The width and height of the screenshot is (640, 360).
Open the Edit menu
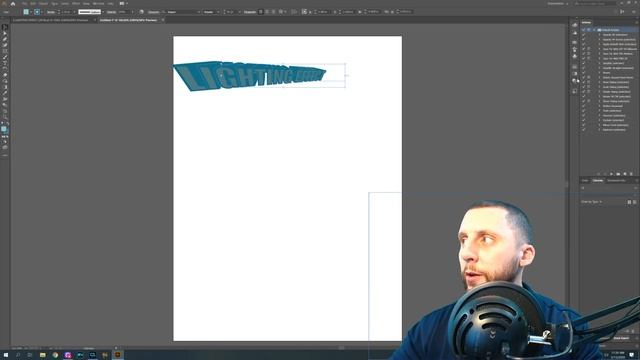pos(33,3)
